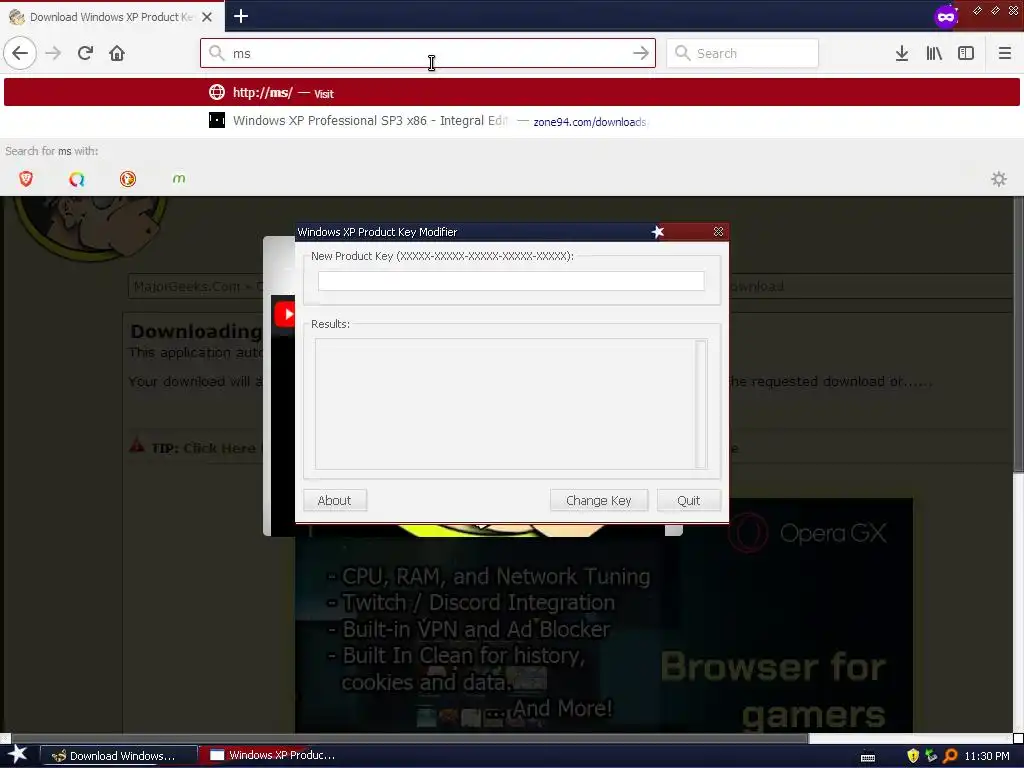
Task: Click the keyboard icon in system tray
Action: click(867, 757)
